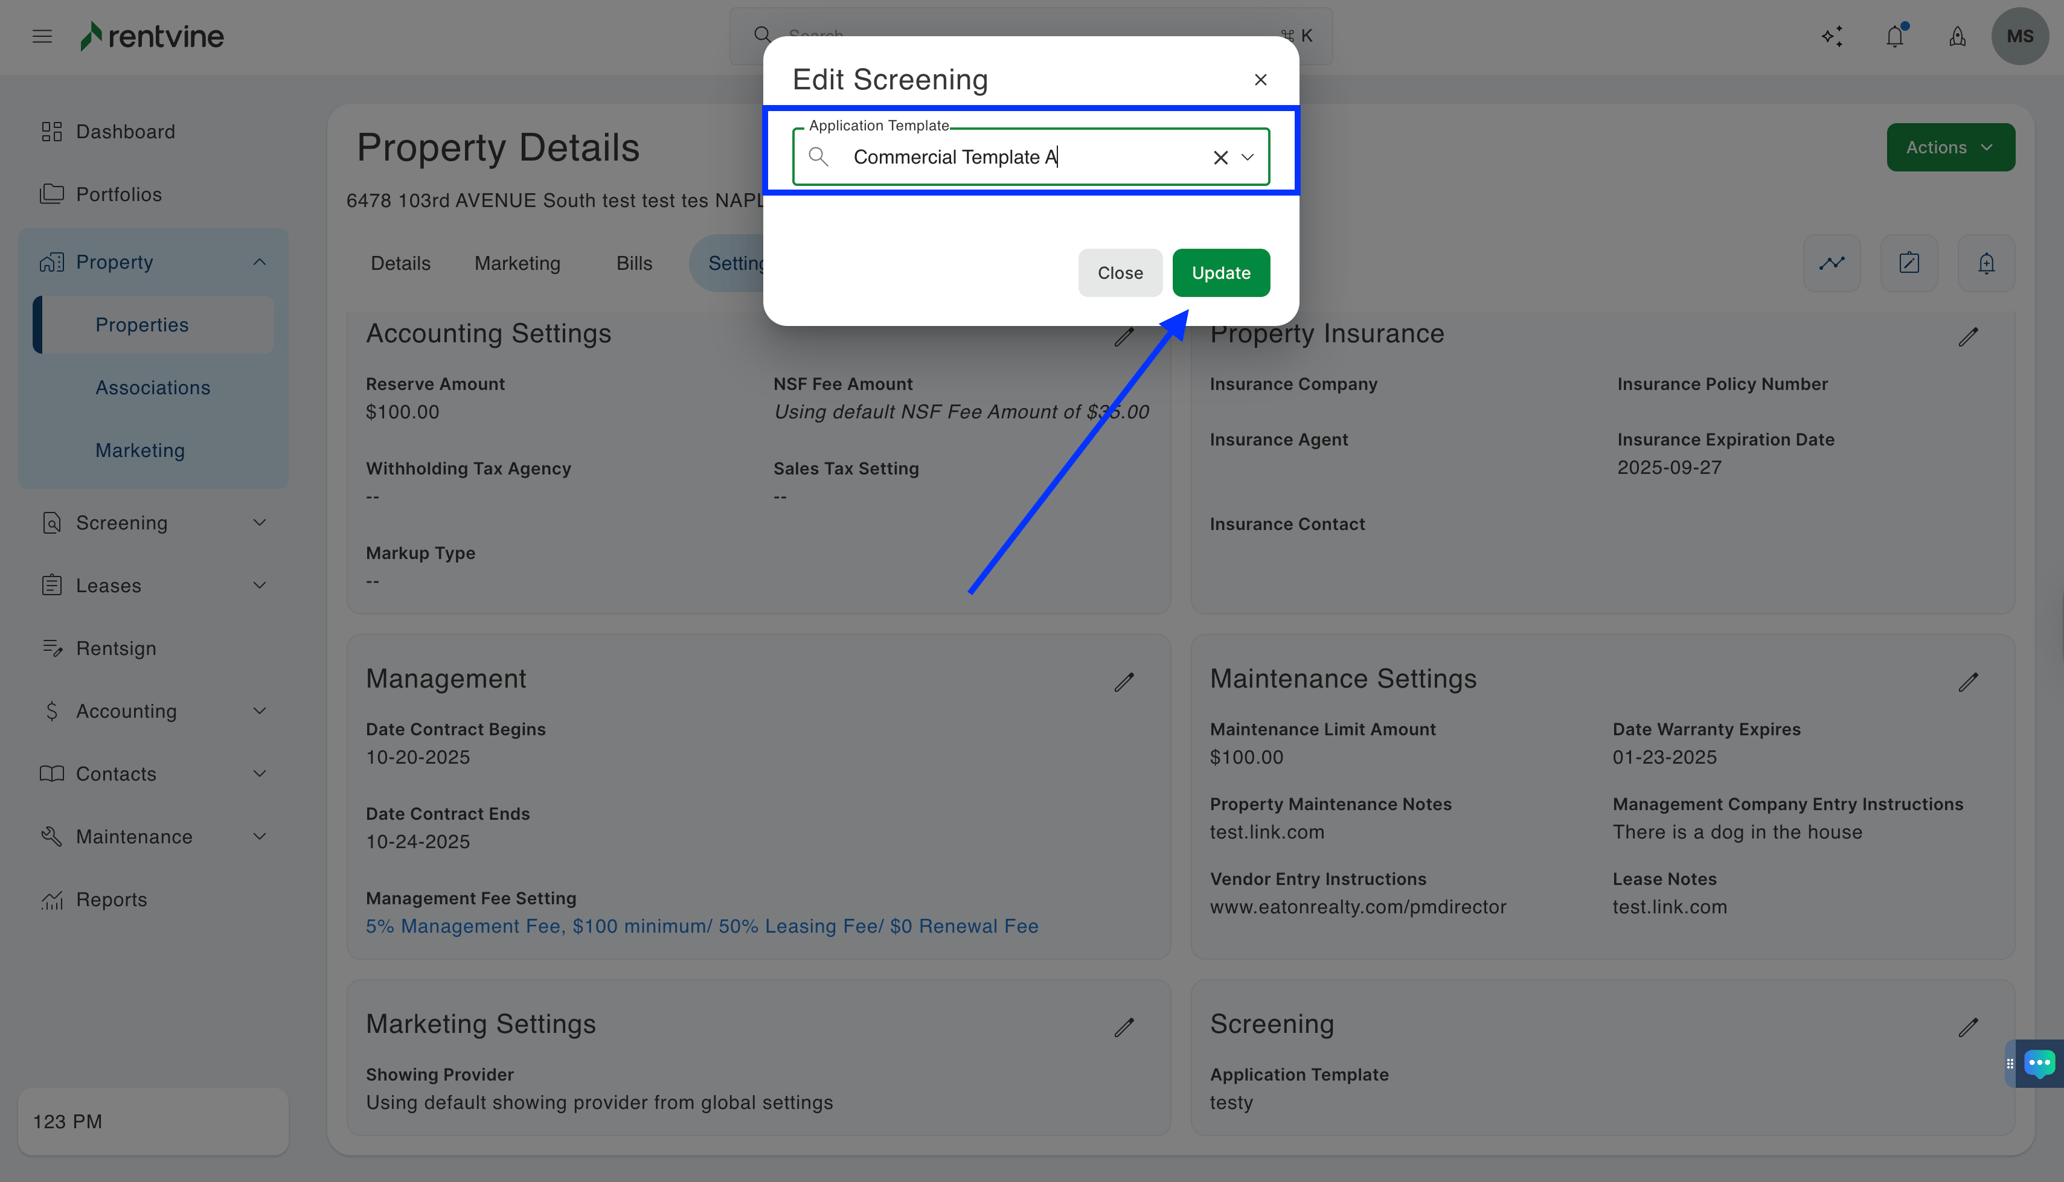Click the activity chart icon near Actions
The height and width of the screenshot is (1182, 2064).
coord(1831,262)
